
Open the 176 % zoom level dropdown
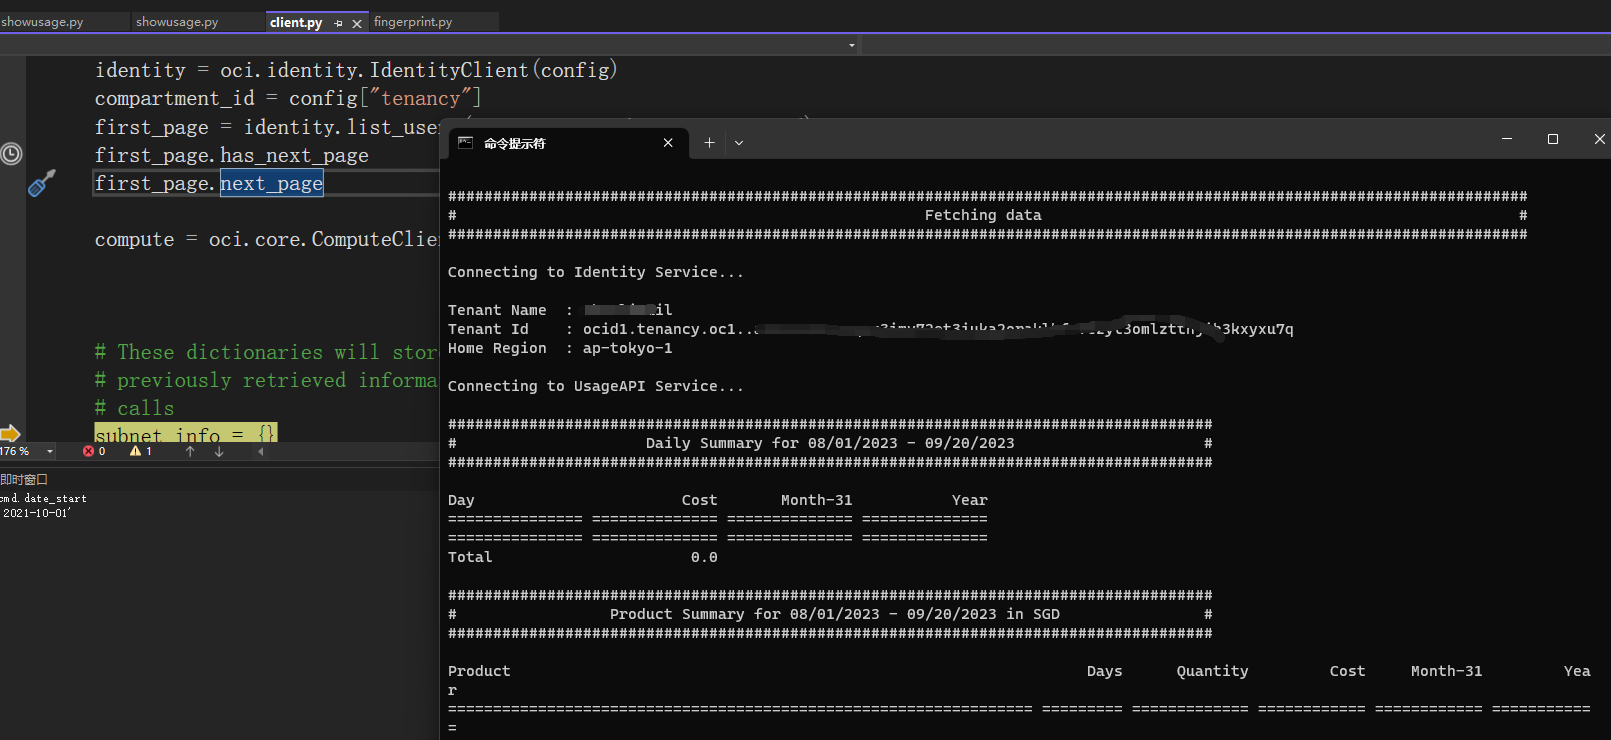[50, 452]
